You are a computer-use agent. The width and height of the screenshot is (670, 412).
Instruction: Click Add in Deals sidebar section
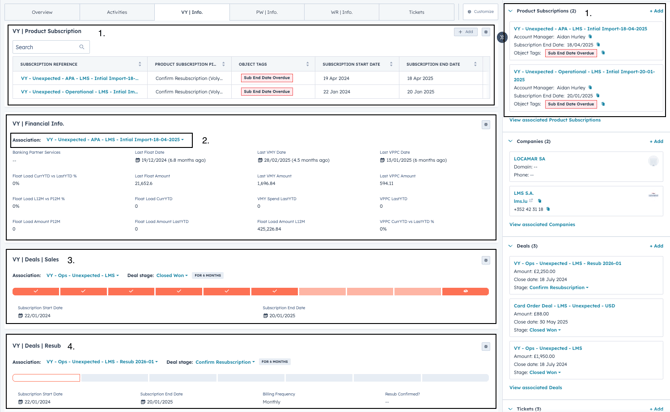pos(657,246)
